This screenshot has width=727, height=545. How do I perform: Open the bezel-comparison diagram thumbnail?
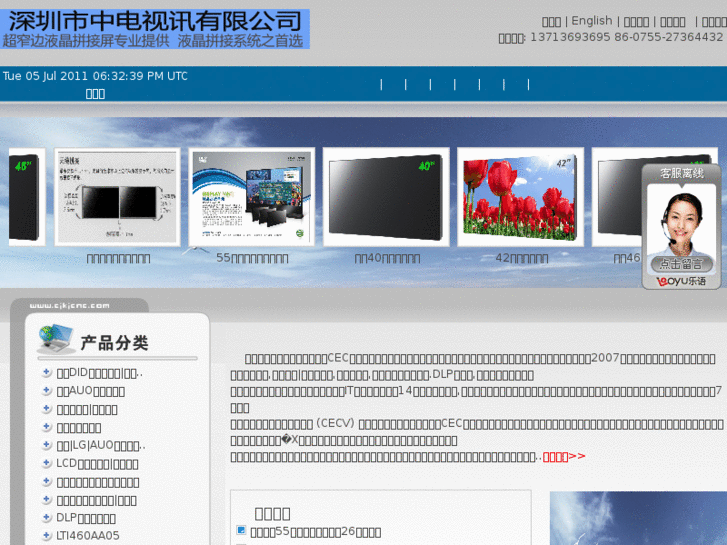pos(117,197)
